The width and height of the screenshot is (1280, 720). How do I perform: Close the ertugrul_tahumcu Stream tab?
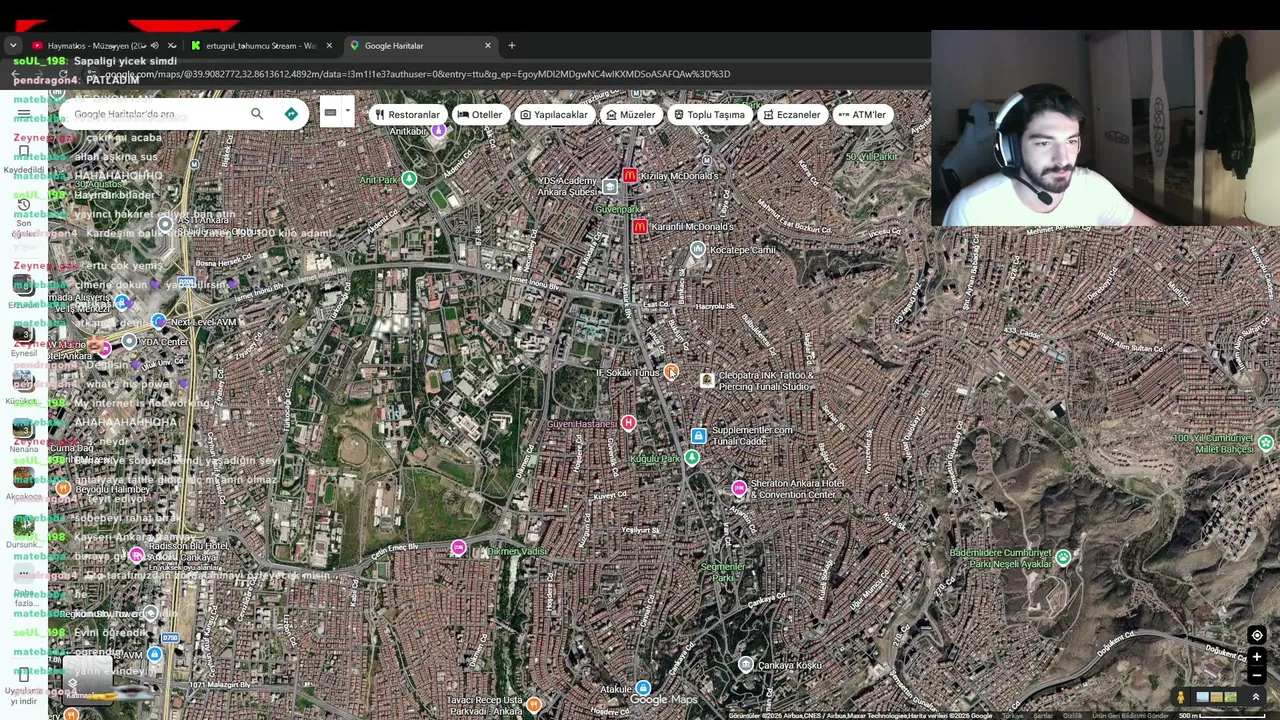(x=329, y=46)
